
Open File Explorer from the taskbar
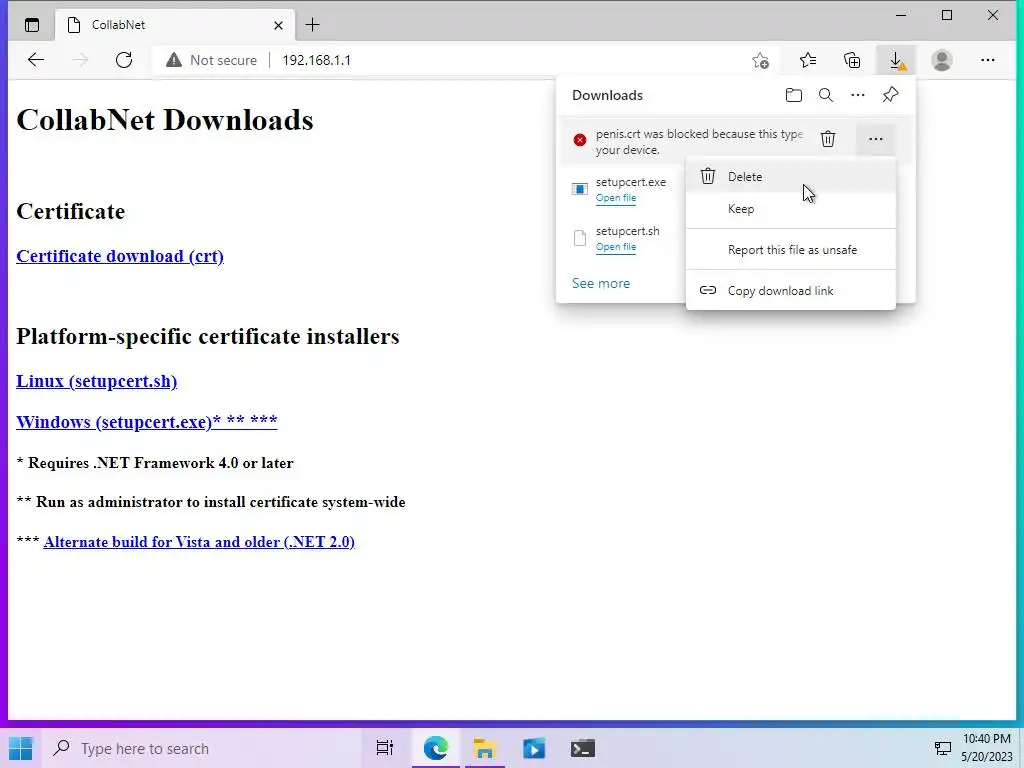tap(485, 748)
